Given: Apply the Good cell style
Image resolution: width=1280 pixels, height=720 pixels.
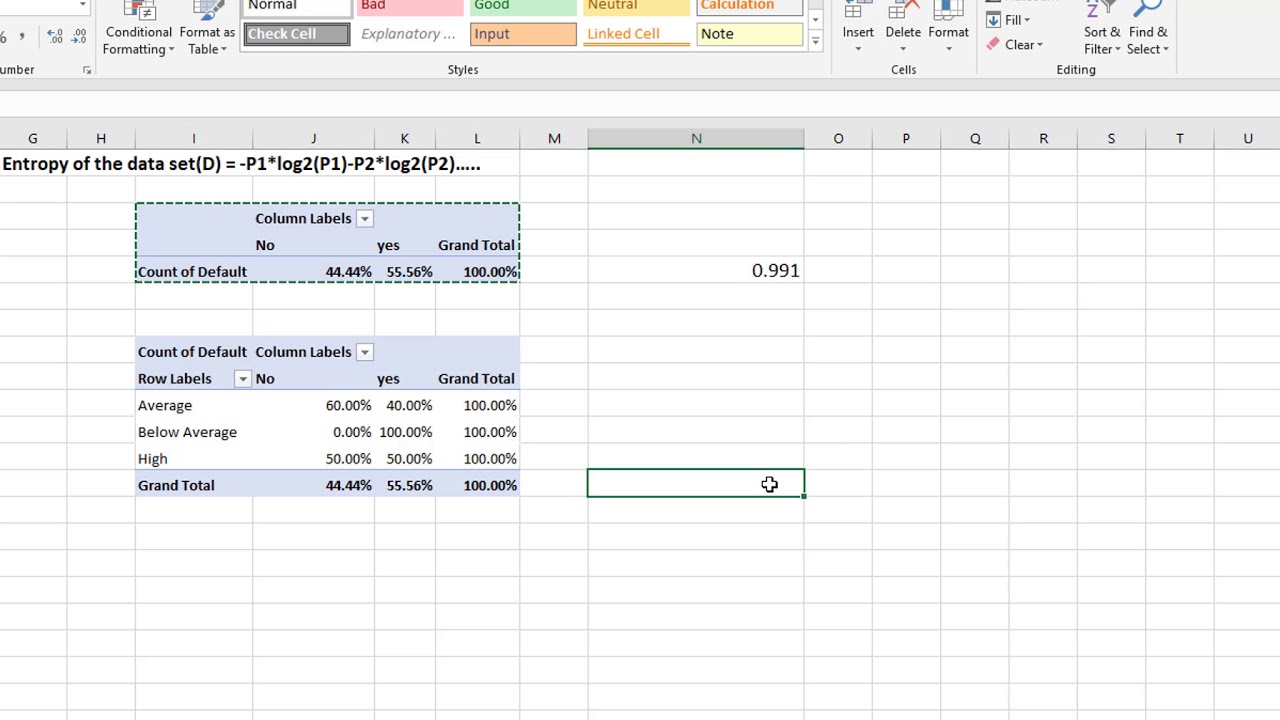Looking at the screenshot, I should click(x=523, y=6).
